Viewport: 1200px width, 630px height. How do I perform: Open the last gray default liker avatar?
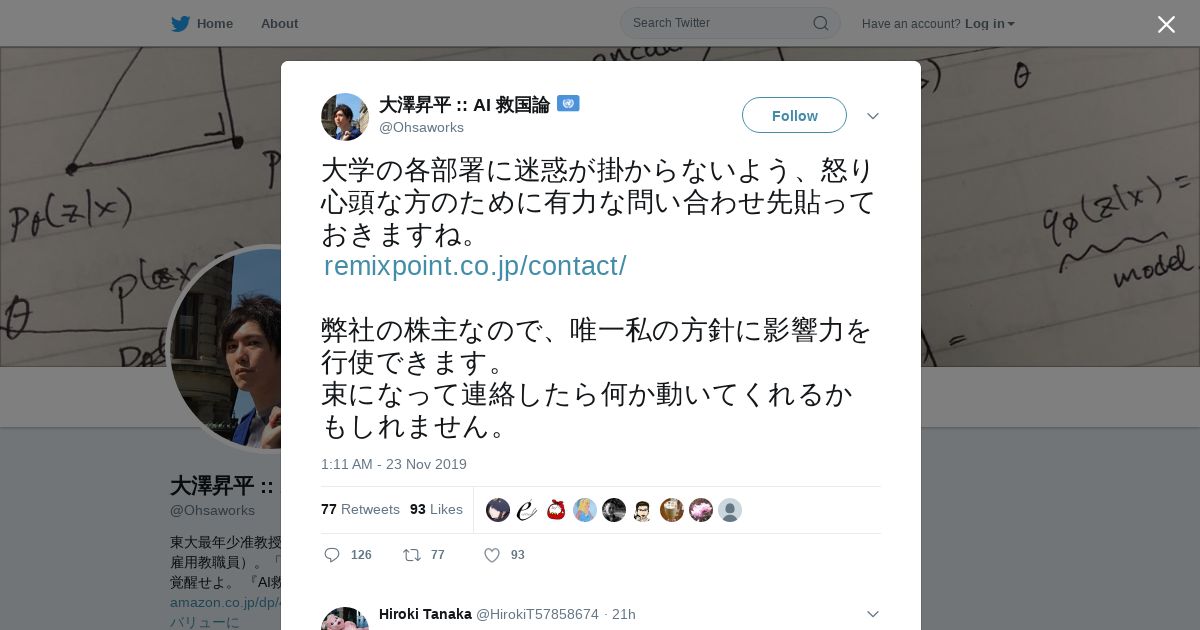tap(730, 510)
